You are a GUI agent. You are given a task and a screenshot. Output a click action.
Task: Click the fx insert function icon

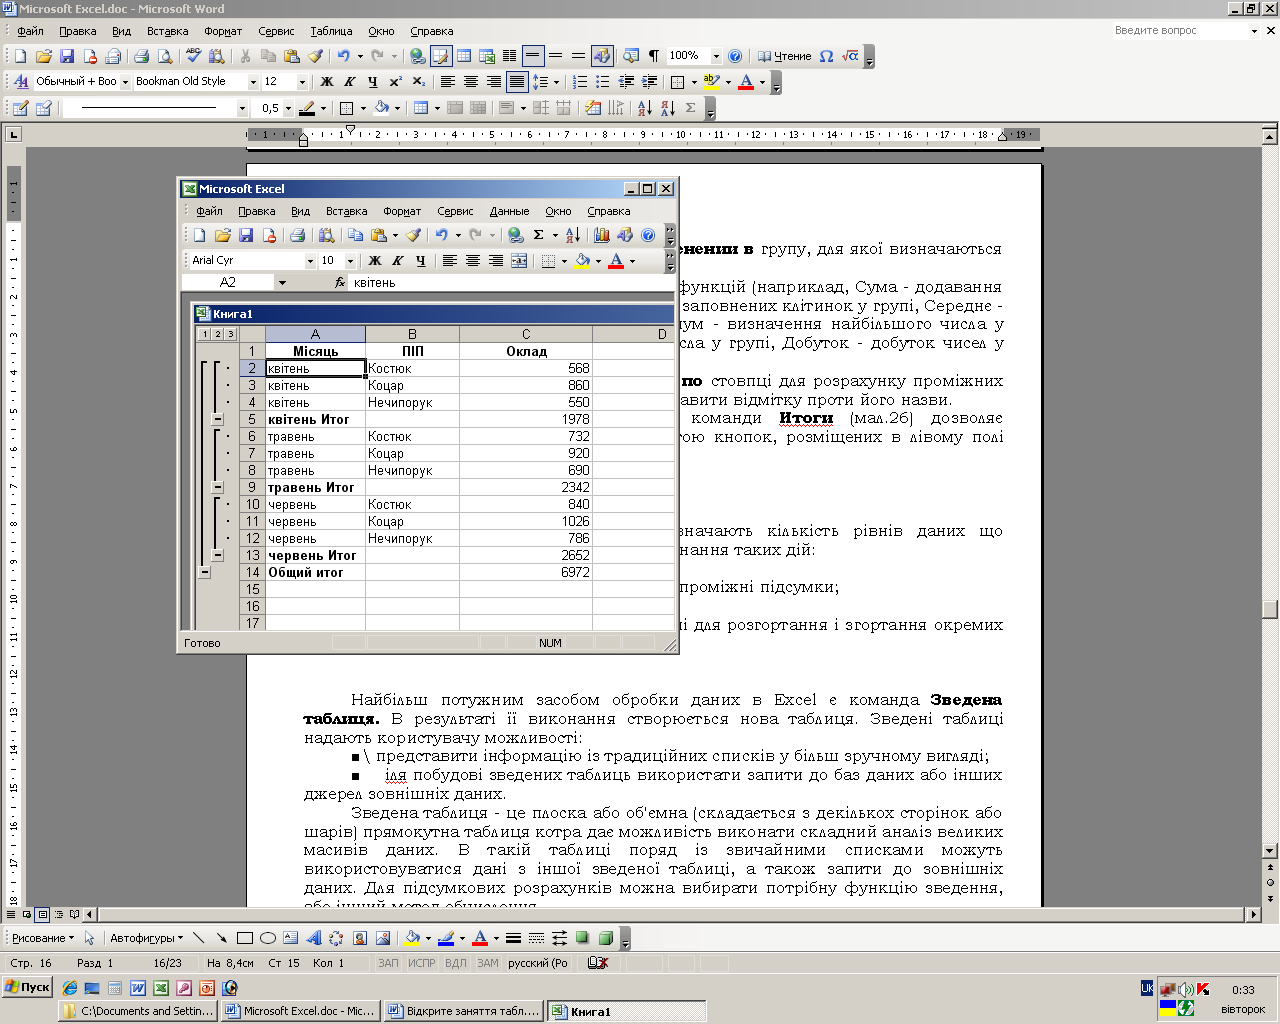click(341, 283)
